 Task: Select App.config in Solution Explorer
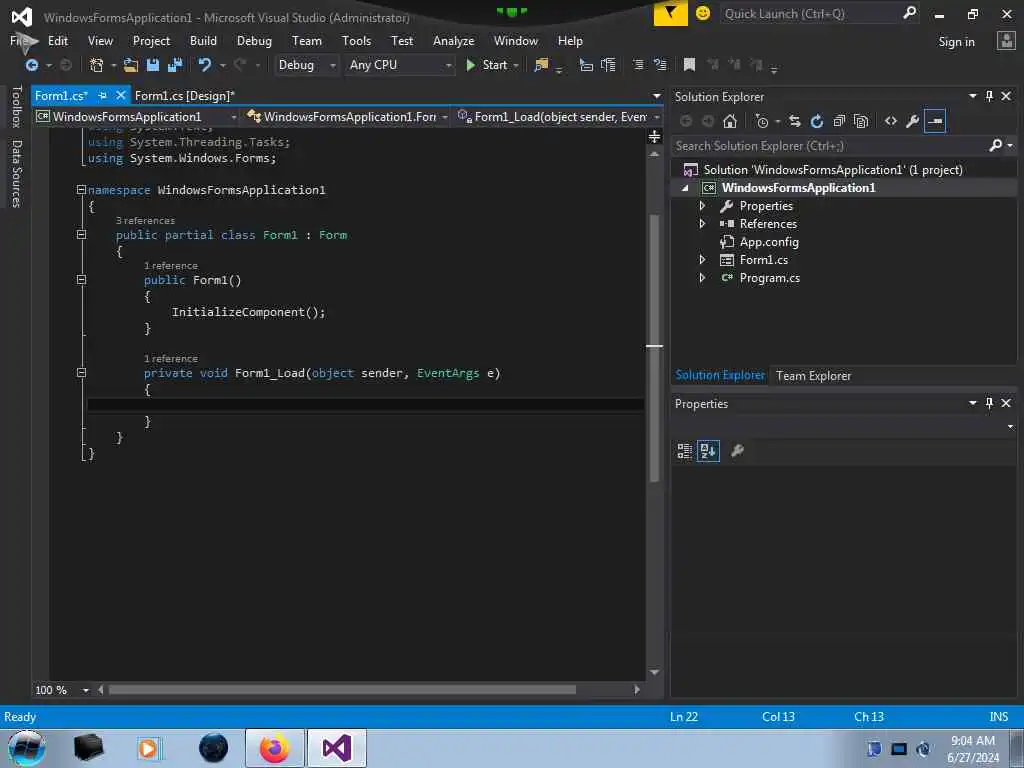pyautogui.click(x=769, y=242)
